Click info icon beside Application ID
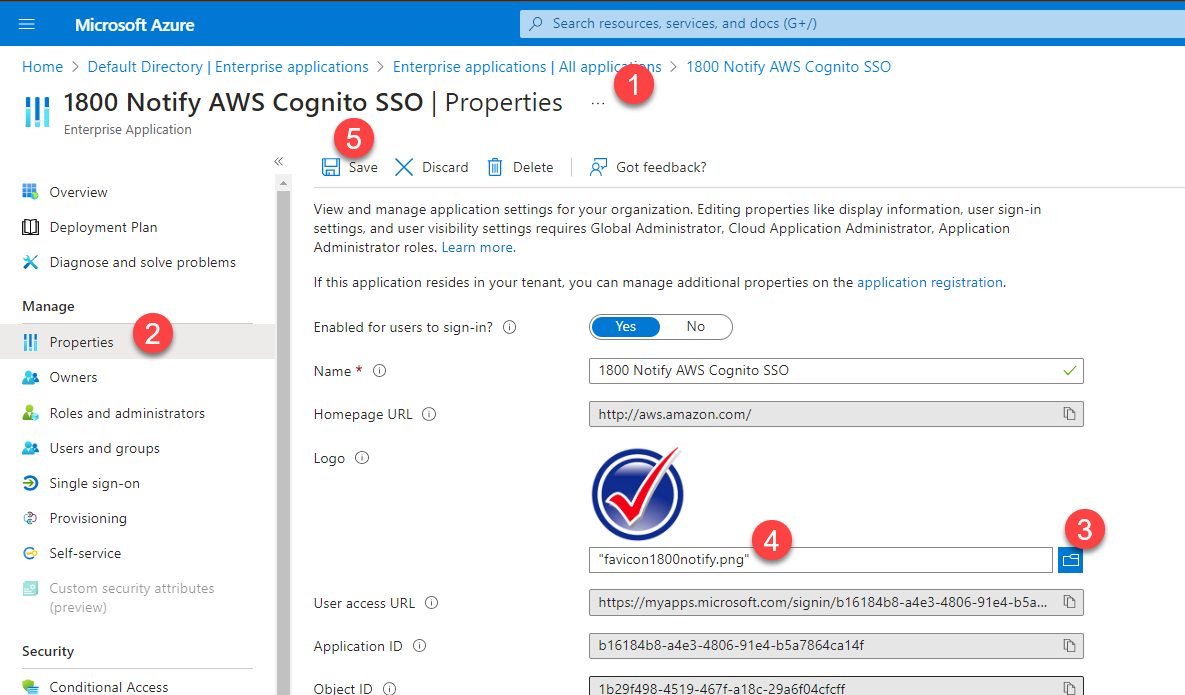Viewport: 1185px width, 695px height. pyautogui.click(x=419, y=646)
